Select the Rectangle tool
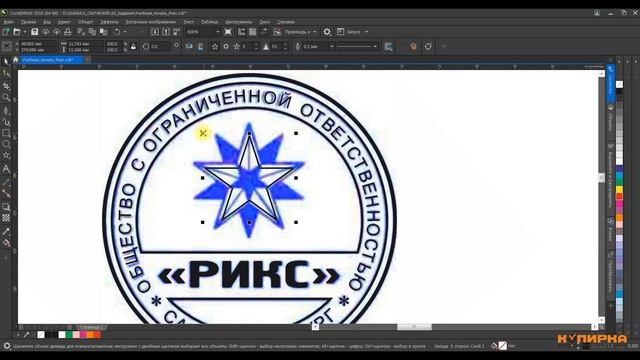Image resolution: width=640 pixels, height=360 pixels. click(6, 133)
